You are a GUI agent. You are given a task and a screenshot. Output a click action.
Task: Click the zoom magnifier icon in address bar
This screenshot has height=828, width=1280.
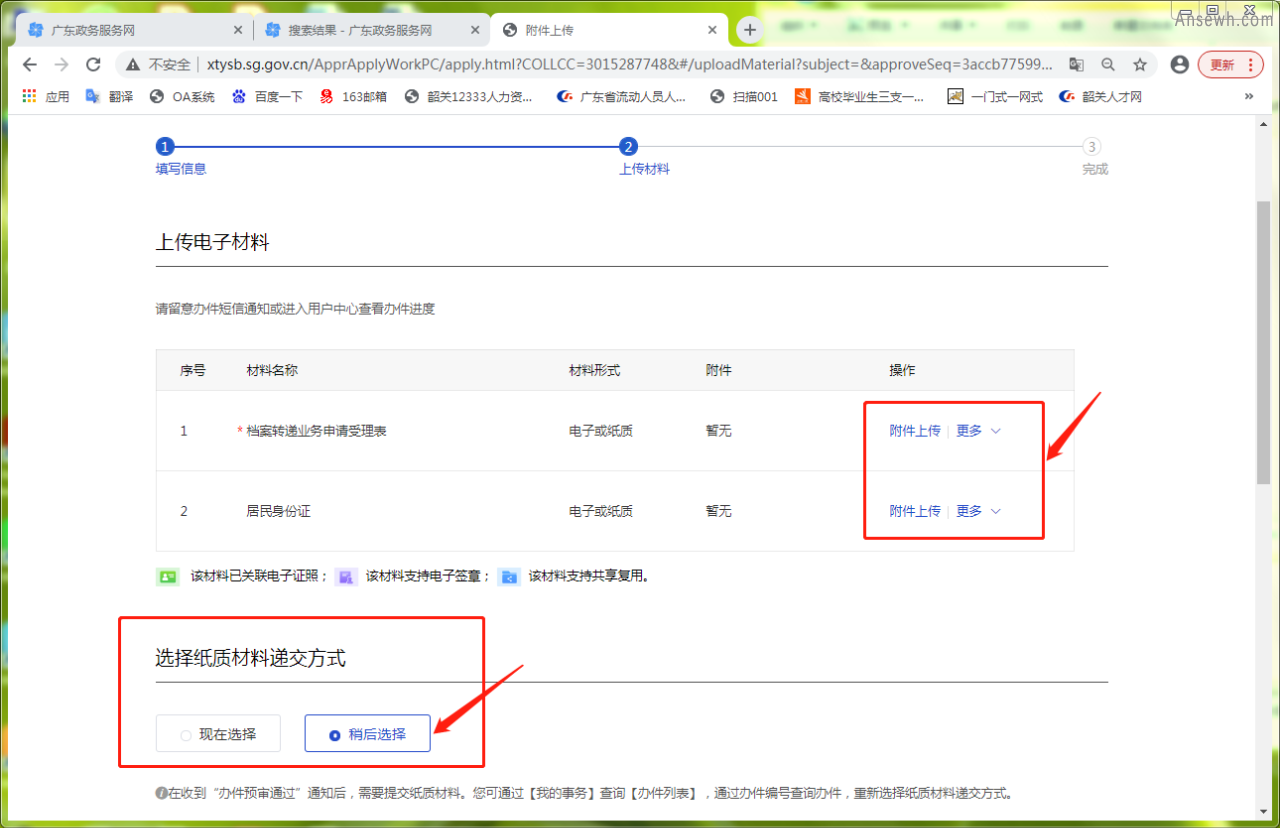pos(1108,65)
